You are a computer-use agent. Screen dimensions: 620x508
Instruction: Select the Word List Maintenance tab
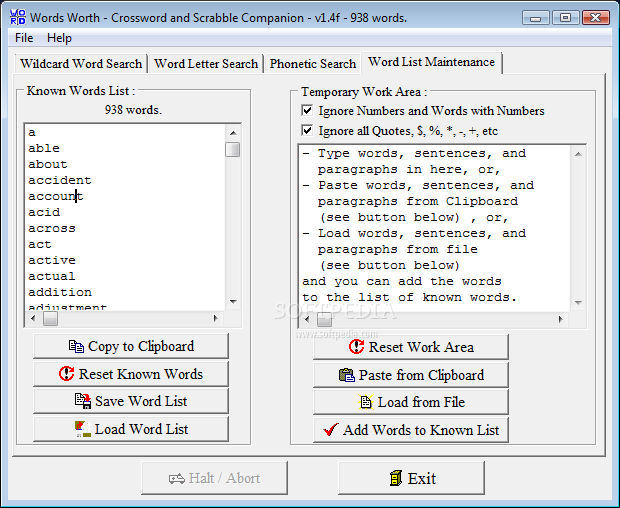431,62
